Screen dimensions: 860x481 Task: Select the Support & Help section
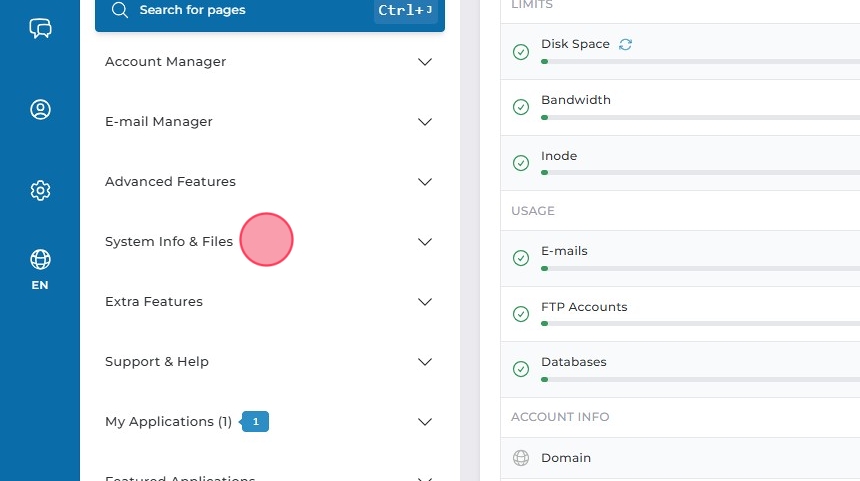pyautogui.click(x=157, y=362)
